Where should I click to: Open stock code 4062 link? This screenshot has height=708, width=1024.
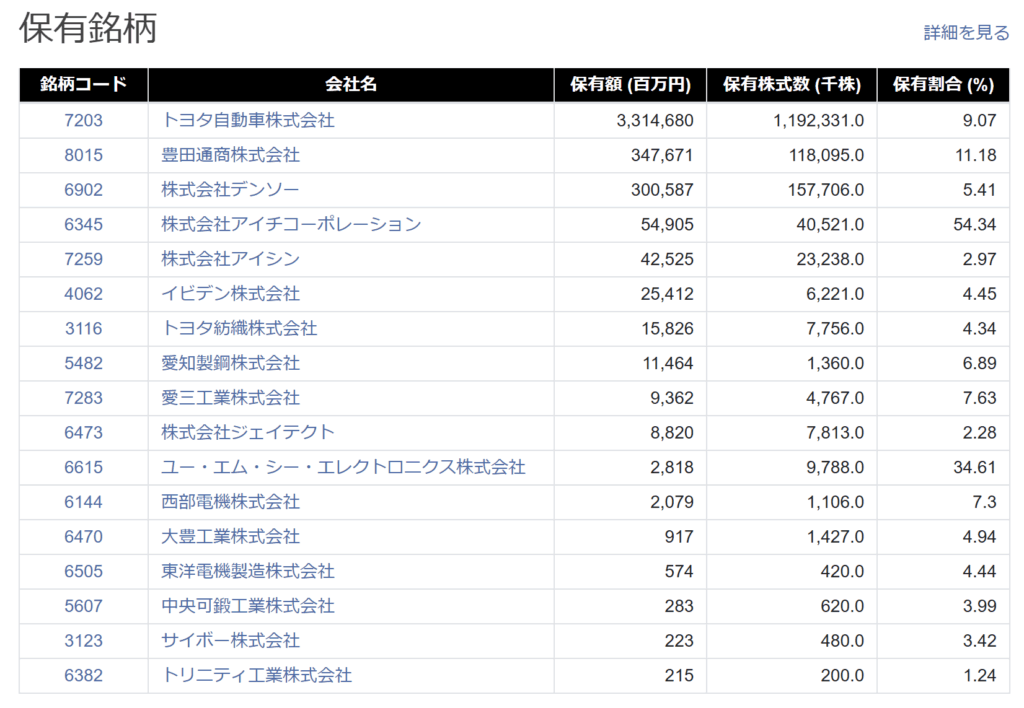(x=84, y=293)
